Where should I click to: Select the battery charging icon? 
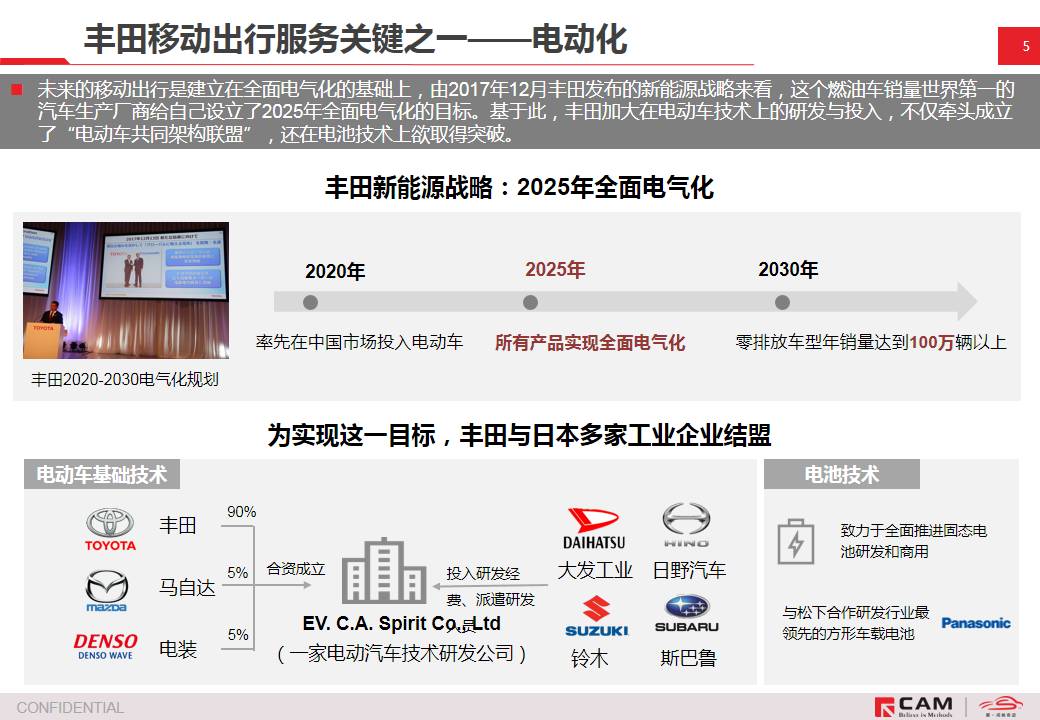pyautogui.click(x=796, y=541)
